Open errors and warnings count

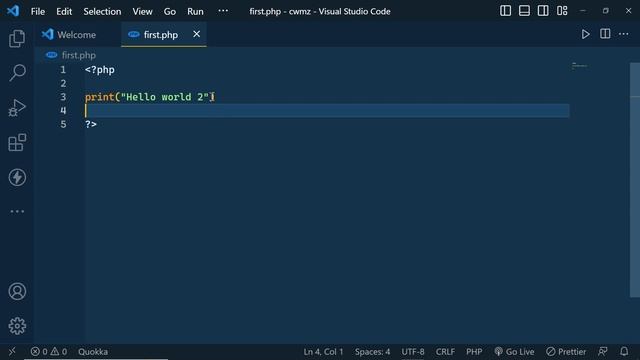click(49, 351)
